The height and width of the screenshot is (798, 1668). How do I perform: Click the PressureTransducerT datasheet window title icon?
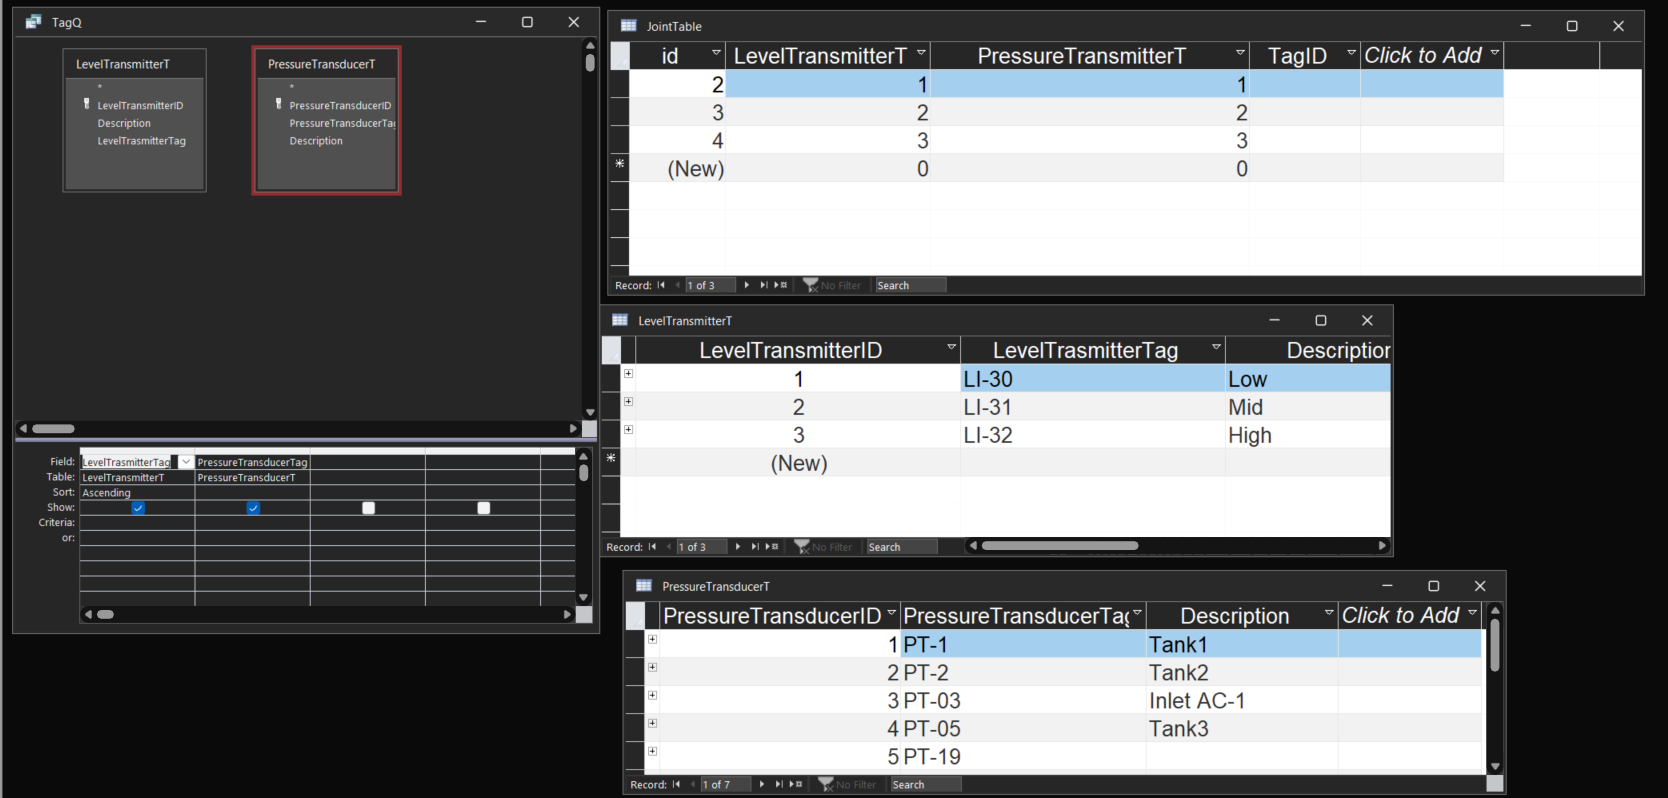[x=644, y=586]
